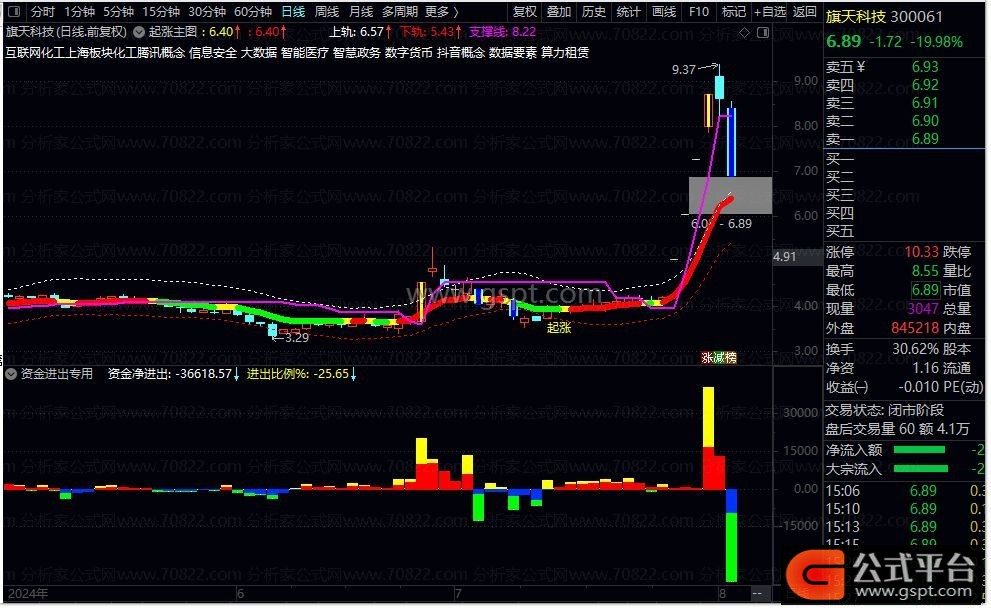The image size is (991, 608).
Task: Click the 15:13 trade tick row
Action: click(x=903, y=526)
